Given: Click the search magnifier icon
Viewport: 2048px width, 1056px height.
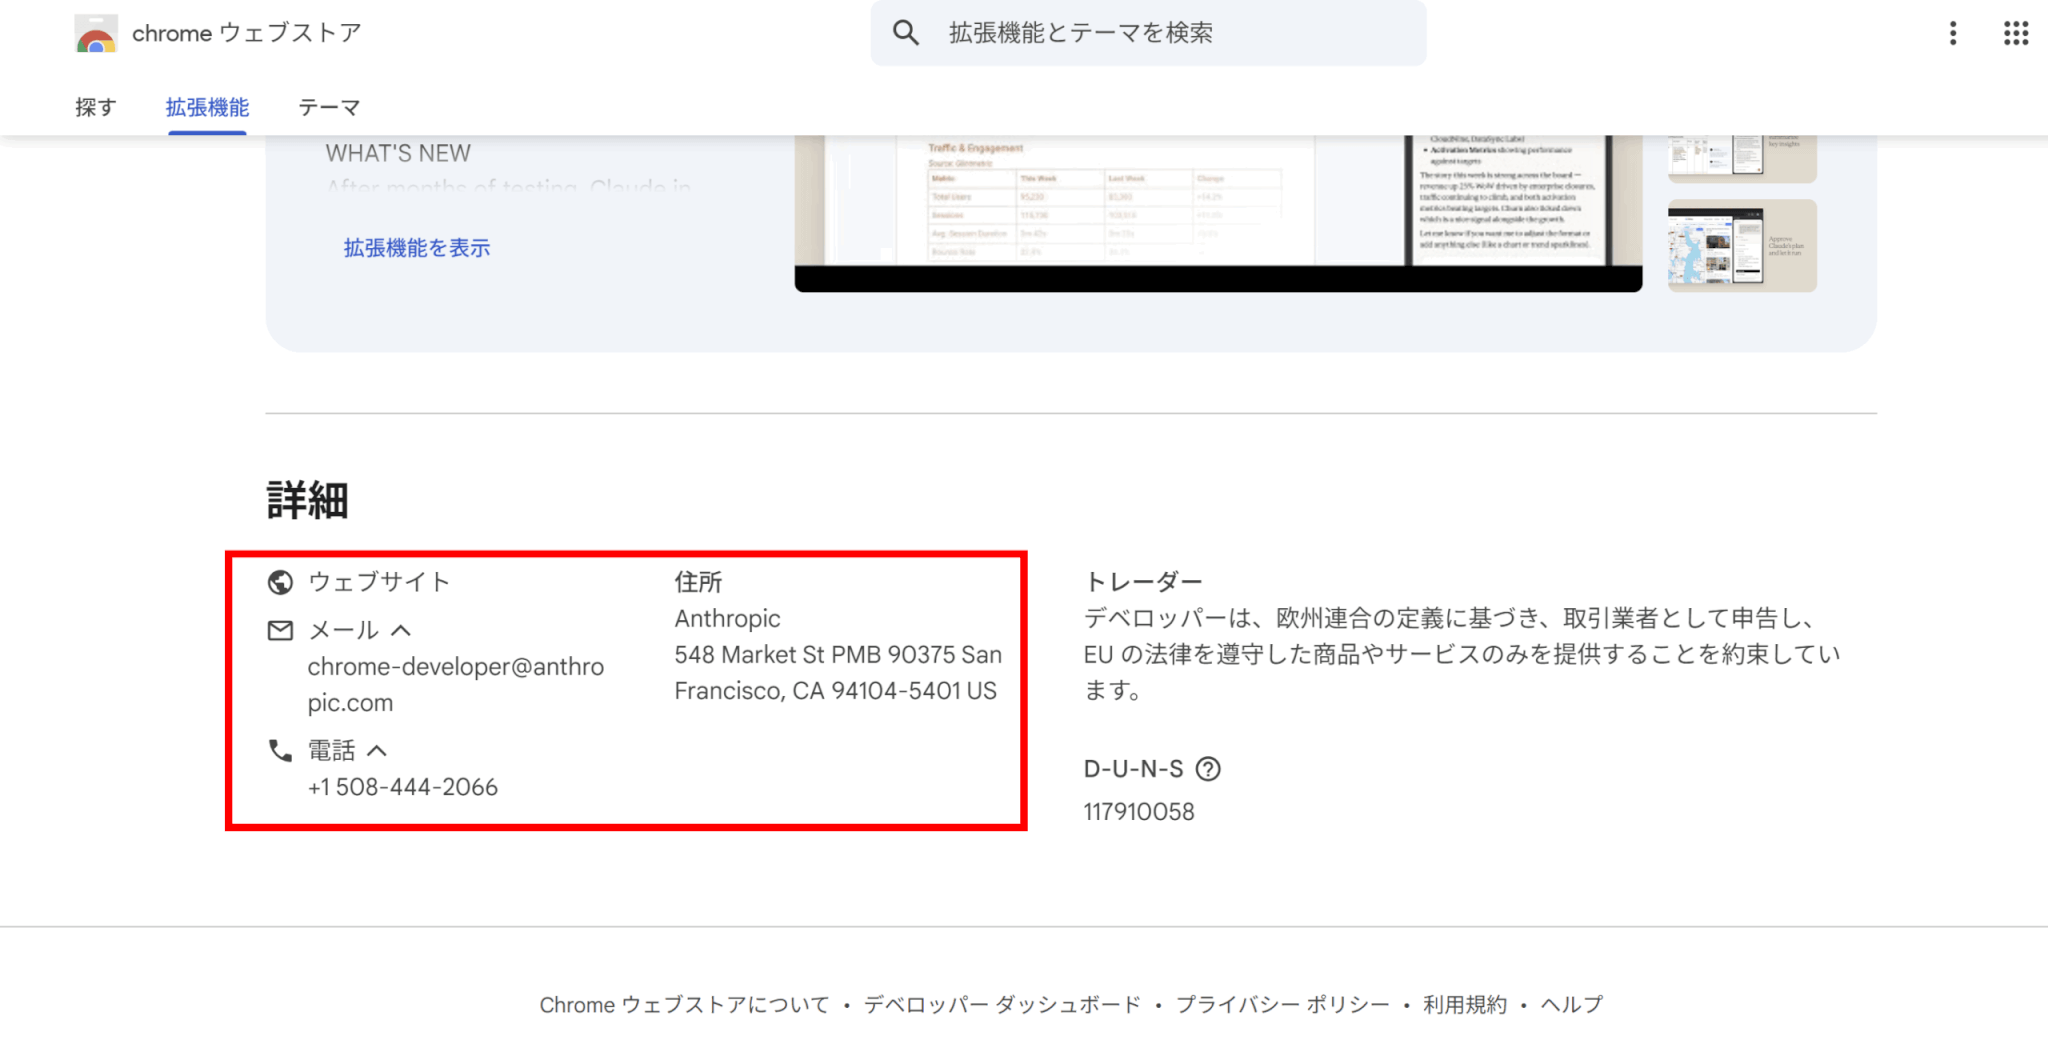Looking at the screenshot, I should 906,33.
